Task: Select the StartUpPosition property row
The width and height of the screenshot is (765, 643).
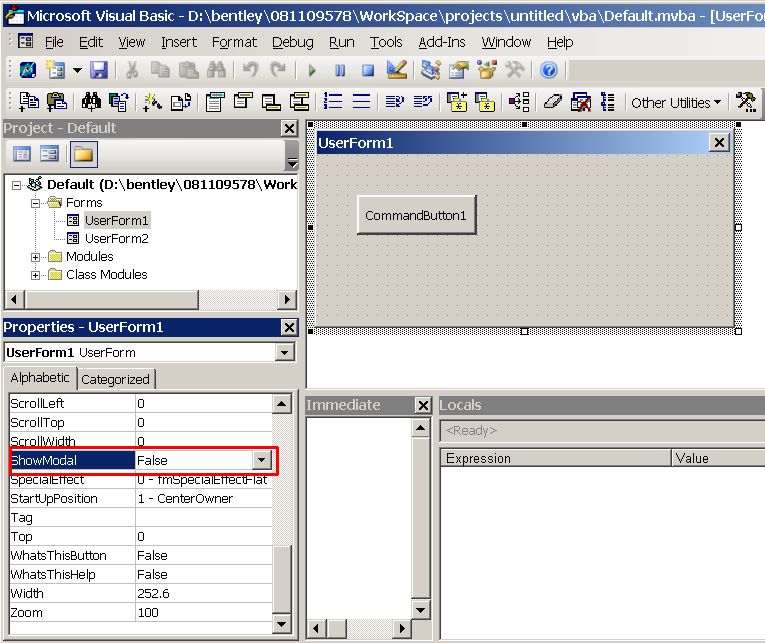Action: (141, 499)
